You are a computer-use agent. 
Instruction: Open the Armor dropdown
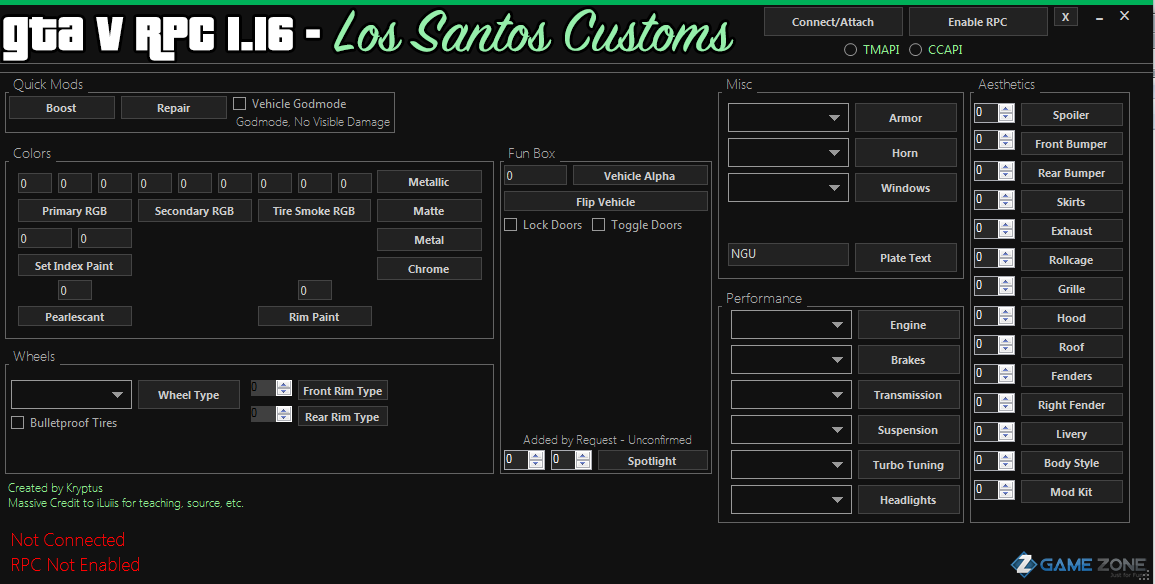pyautogui.click(x=788, y=118)
